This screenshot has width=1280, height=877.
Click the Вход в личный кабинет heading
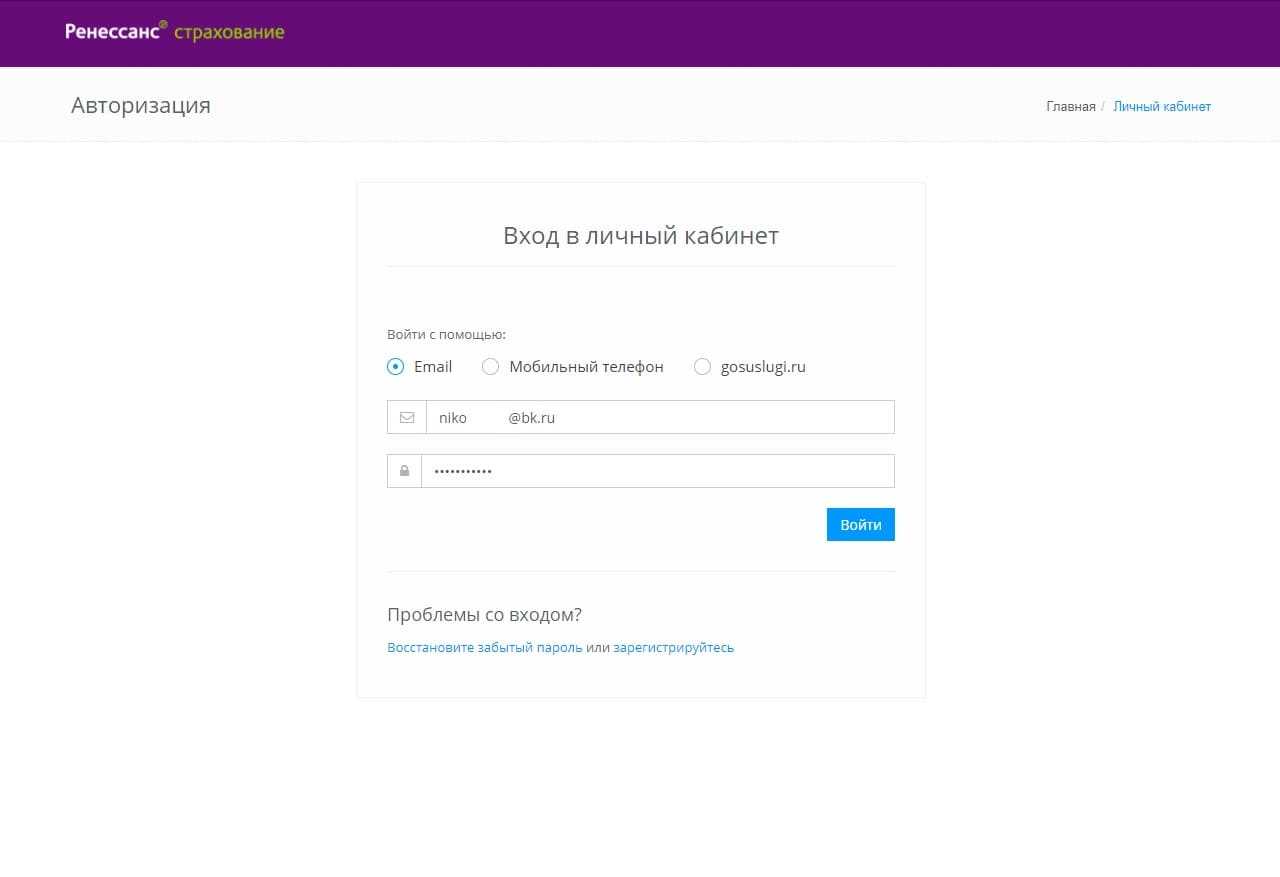tap(640, 236)
